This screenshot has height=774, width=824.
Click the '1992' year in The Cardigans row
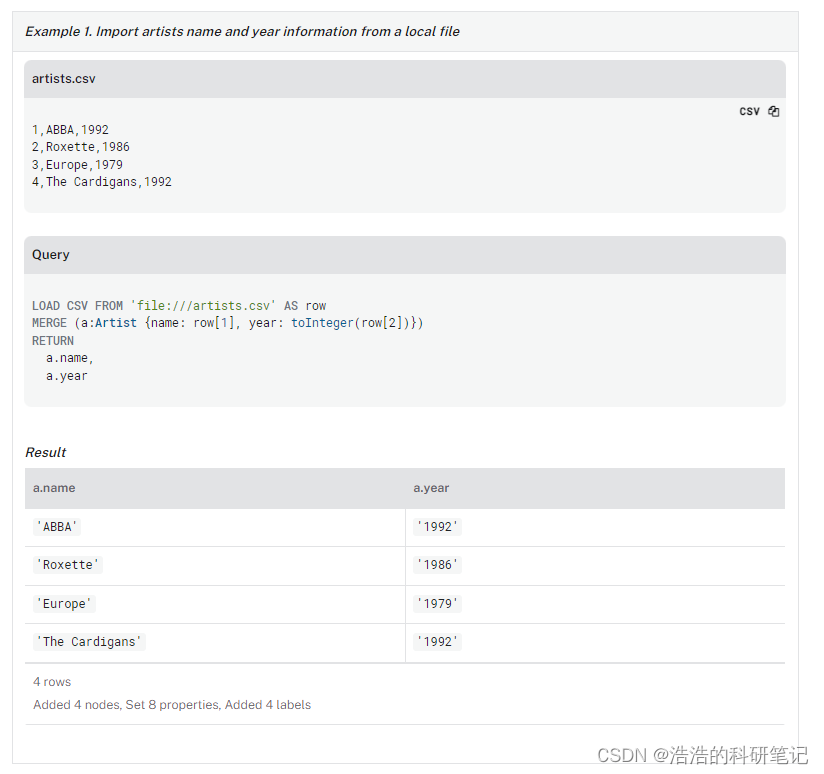pyautogui.click(x=437, y=642)
